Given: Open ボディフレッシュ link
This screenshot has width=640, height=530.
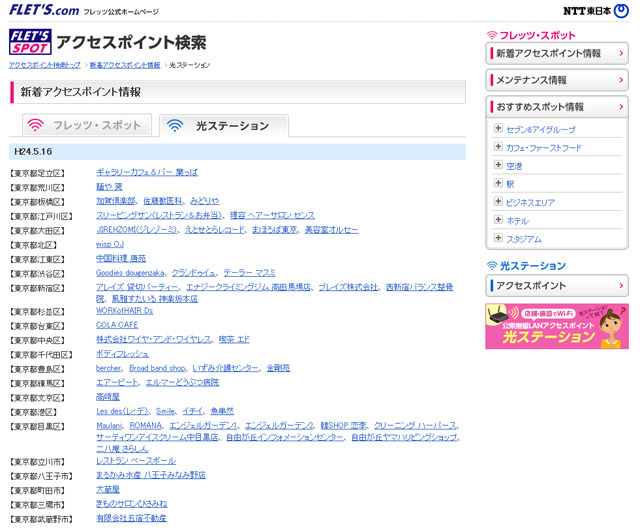Looking at the screenshot, I should (122, 354).
